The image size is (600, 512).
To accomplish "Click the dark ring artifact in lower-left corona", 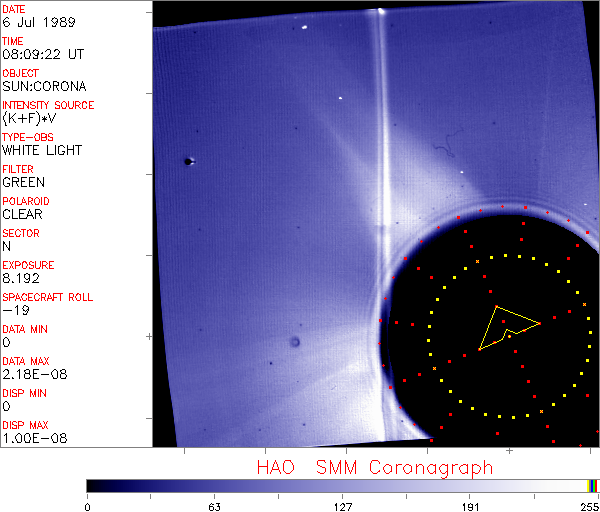I will pos(295,343).
